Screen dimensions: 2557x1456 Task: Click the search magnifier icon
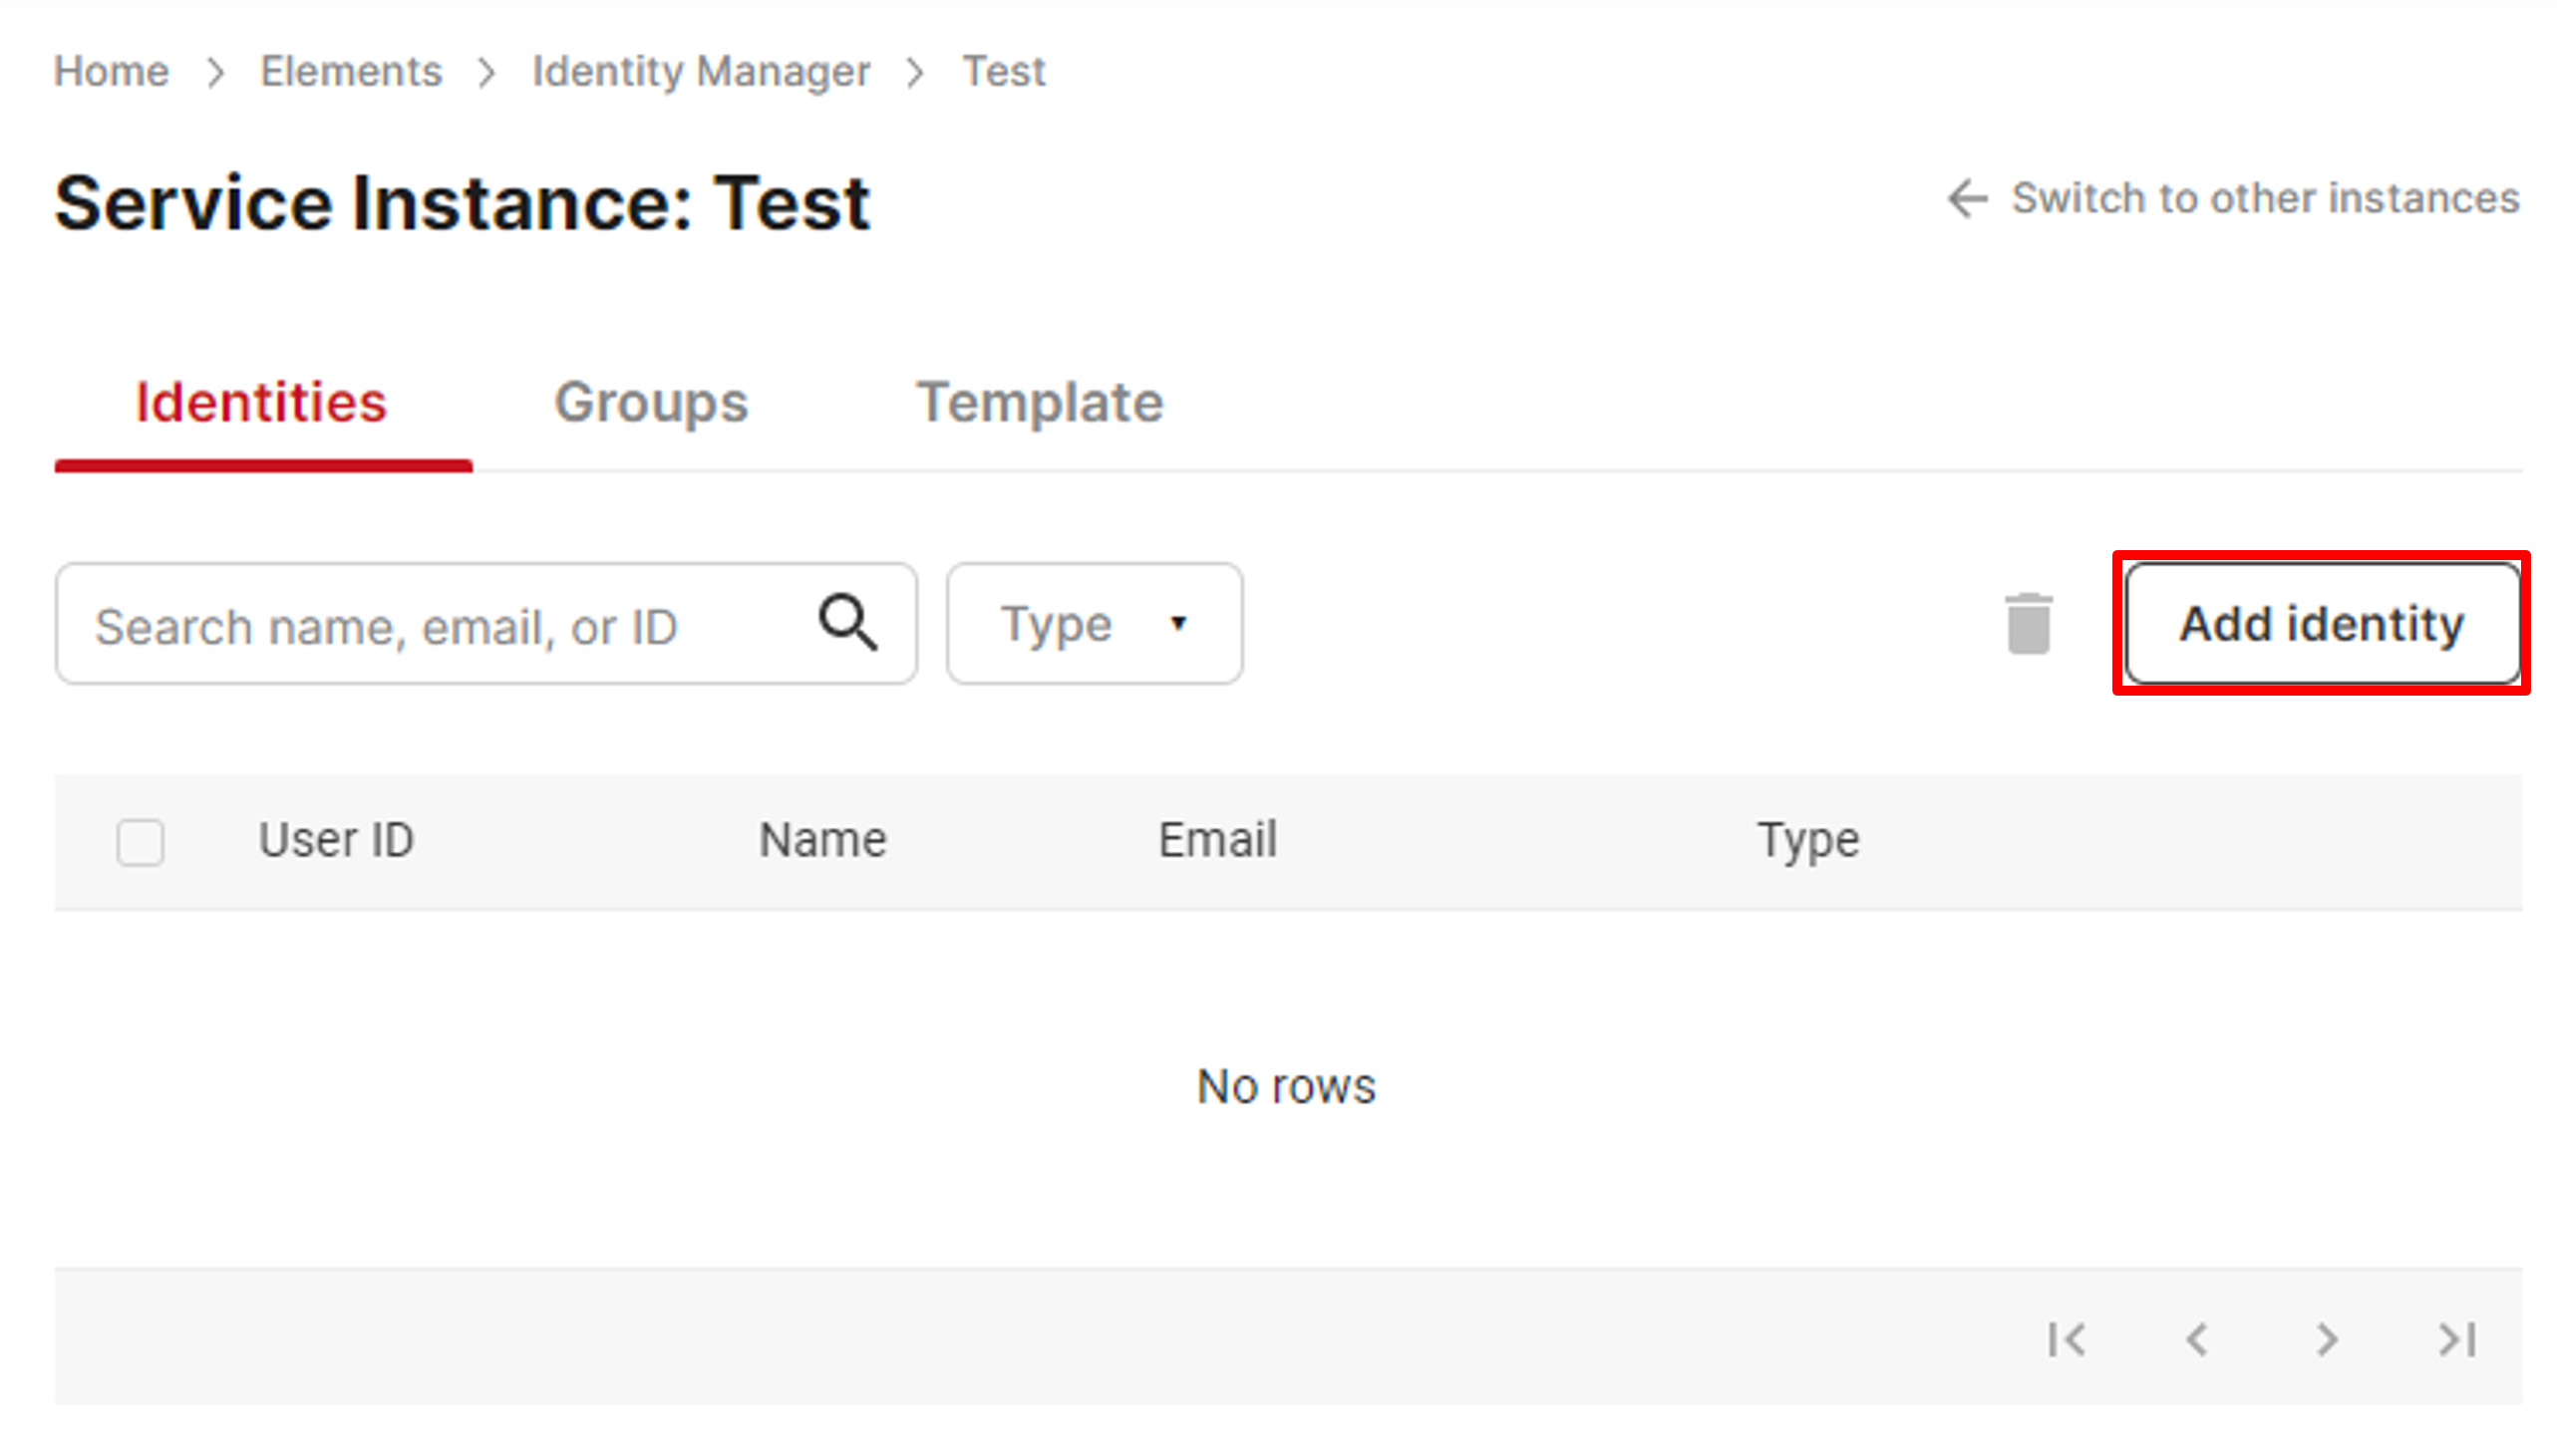pyautogui.click(x=848, y=623)
